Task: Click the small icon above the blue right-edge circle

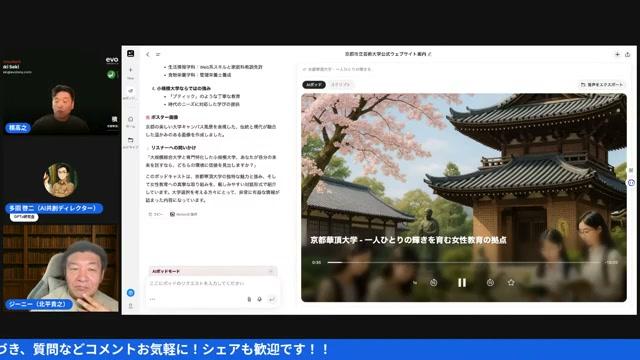Action: 631,170
